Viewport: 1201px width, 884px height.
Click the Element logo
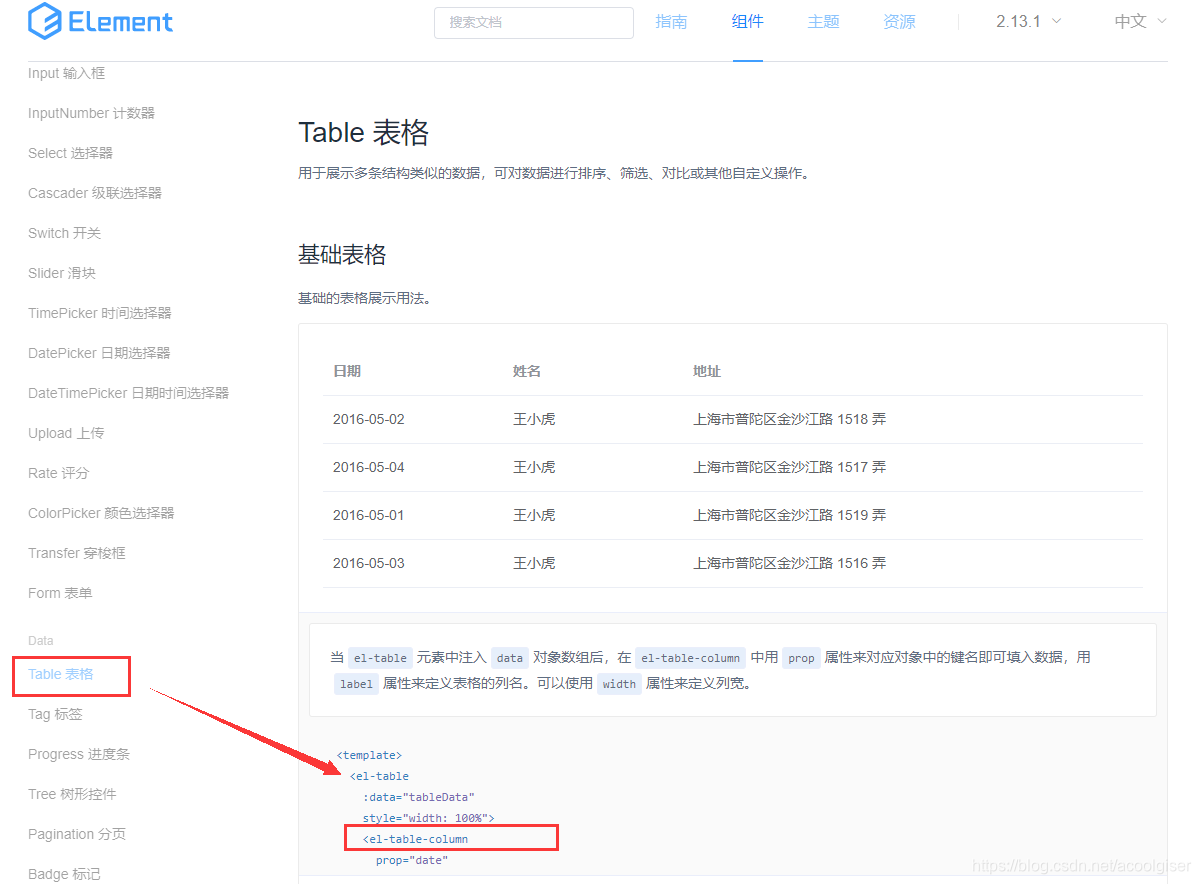coord(100,21)
